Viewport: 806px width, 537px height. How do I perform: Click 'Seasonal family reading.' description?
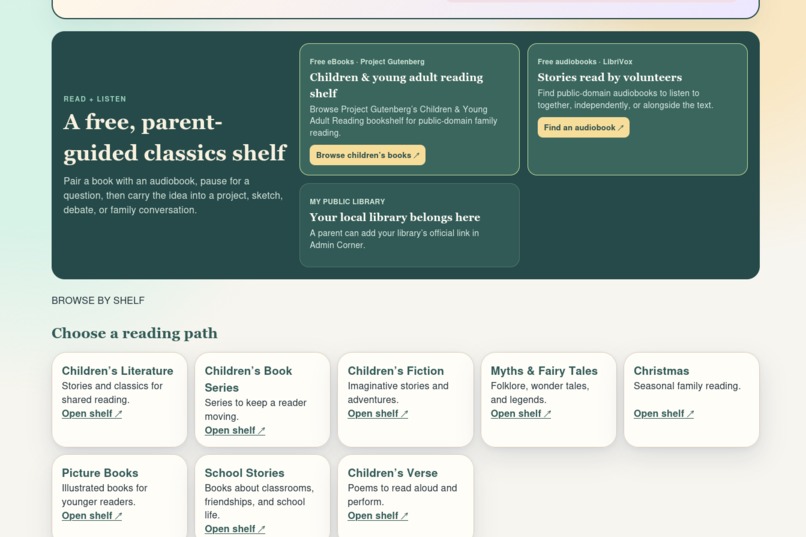[687, 386]
